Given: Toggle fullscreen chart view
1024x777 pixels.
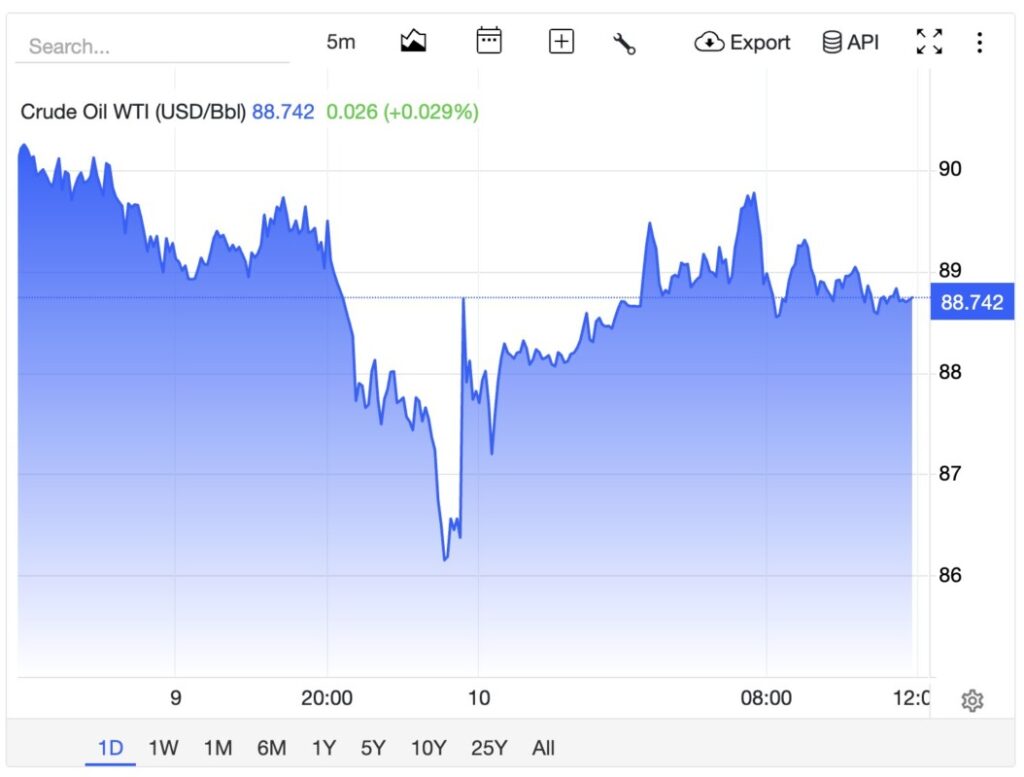Looking at the screenshot, I should click(929, 42).
